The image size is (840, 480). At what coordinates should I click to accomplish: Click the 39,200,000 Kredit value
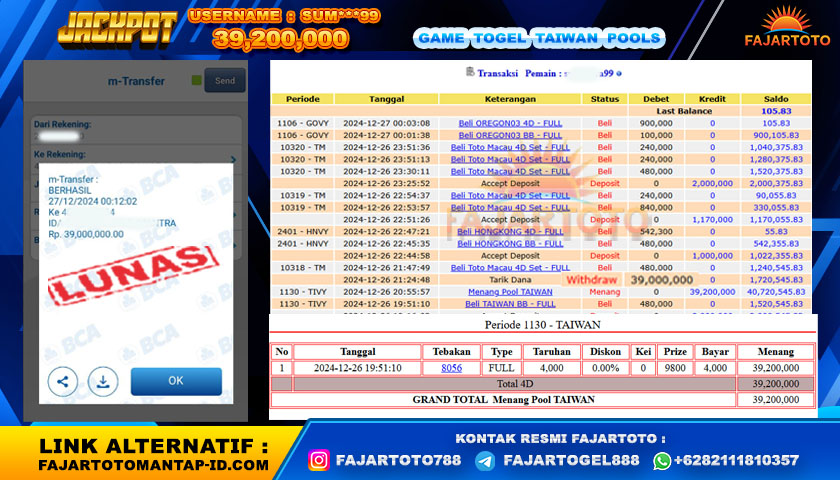(x=712, y=292)
